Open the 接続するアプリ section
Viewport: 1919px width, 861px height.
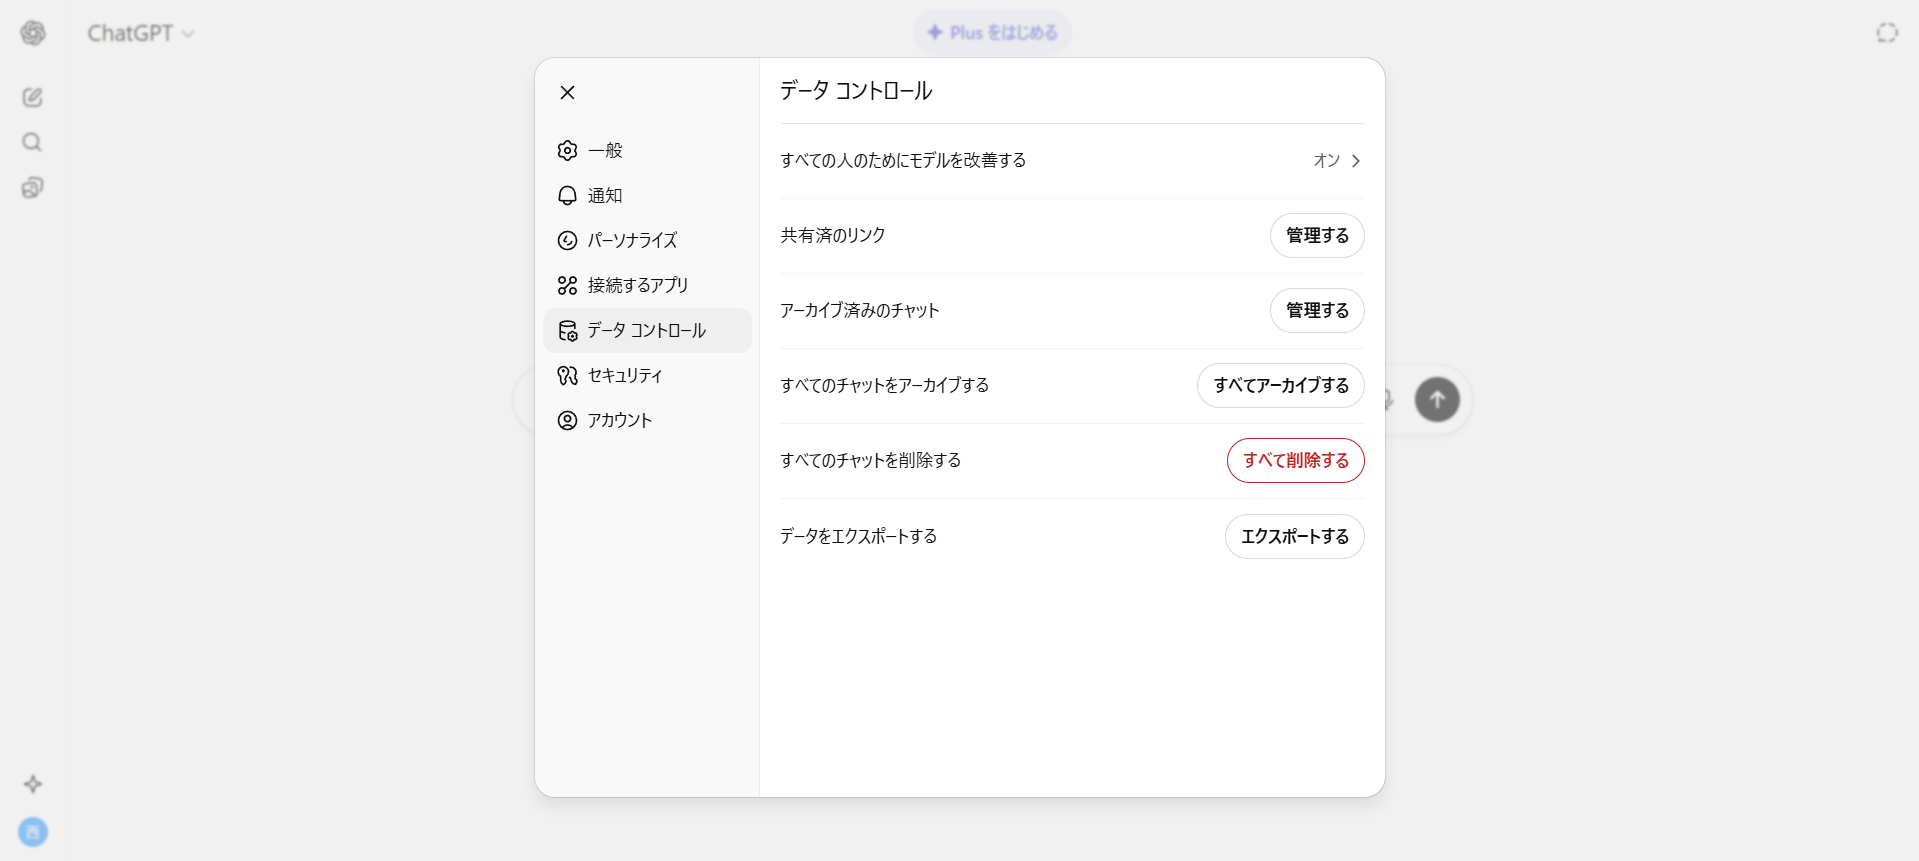637,286
